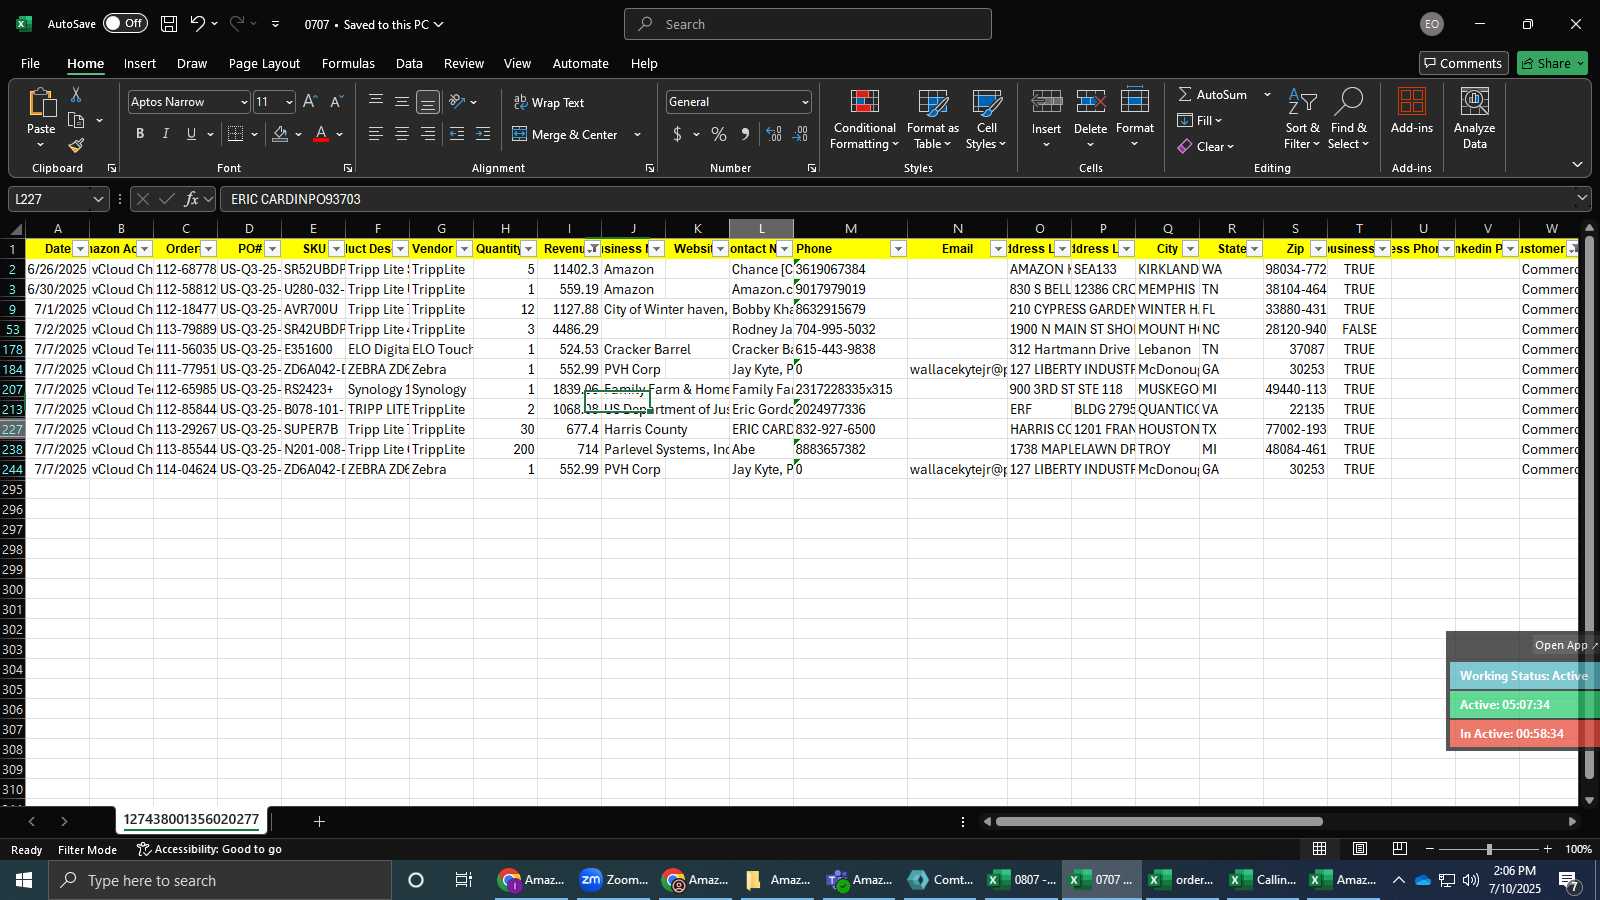This screenshot has width=1600, height=900.
Task: Click the Search box in title bar
Action: click(808, 24)
